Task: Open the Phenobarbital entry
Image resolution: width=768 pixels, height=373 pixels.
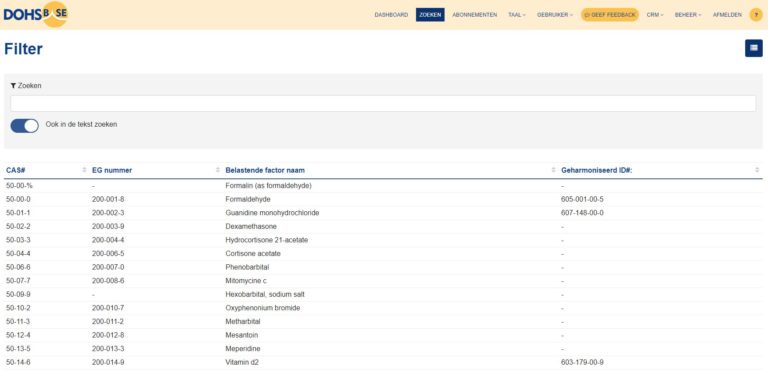Action: coord(247,267)
